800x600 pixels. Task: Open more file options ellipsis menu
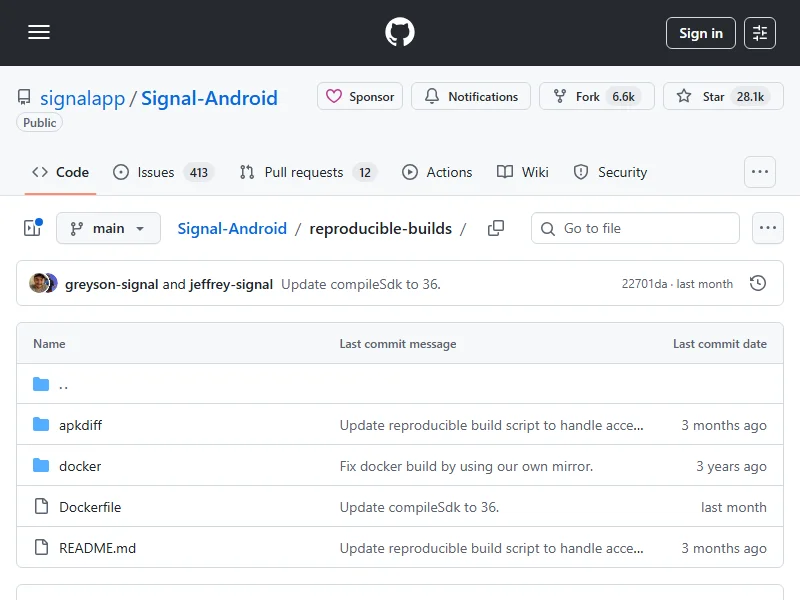(x=767, y=228)
